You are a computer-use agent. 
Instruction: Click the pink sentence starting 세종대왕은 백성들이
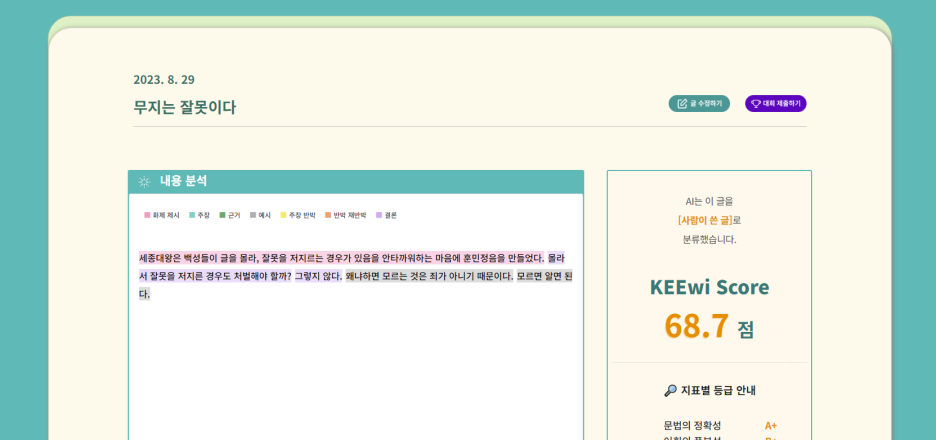pos(341,258)
